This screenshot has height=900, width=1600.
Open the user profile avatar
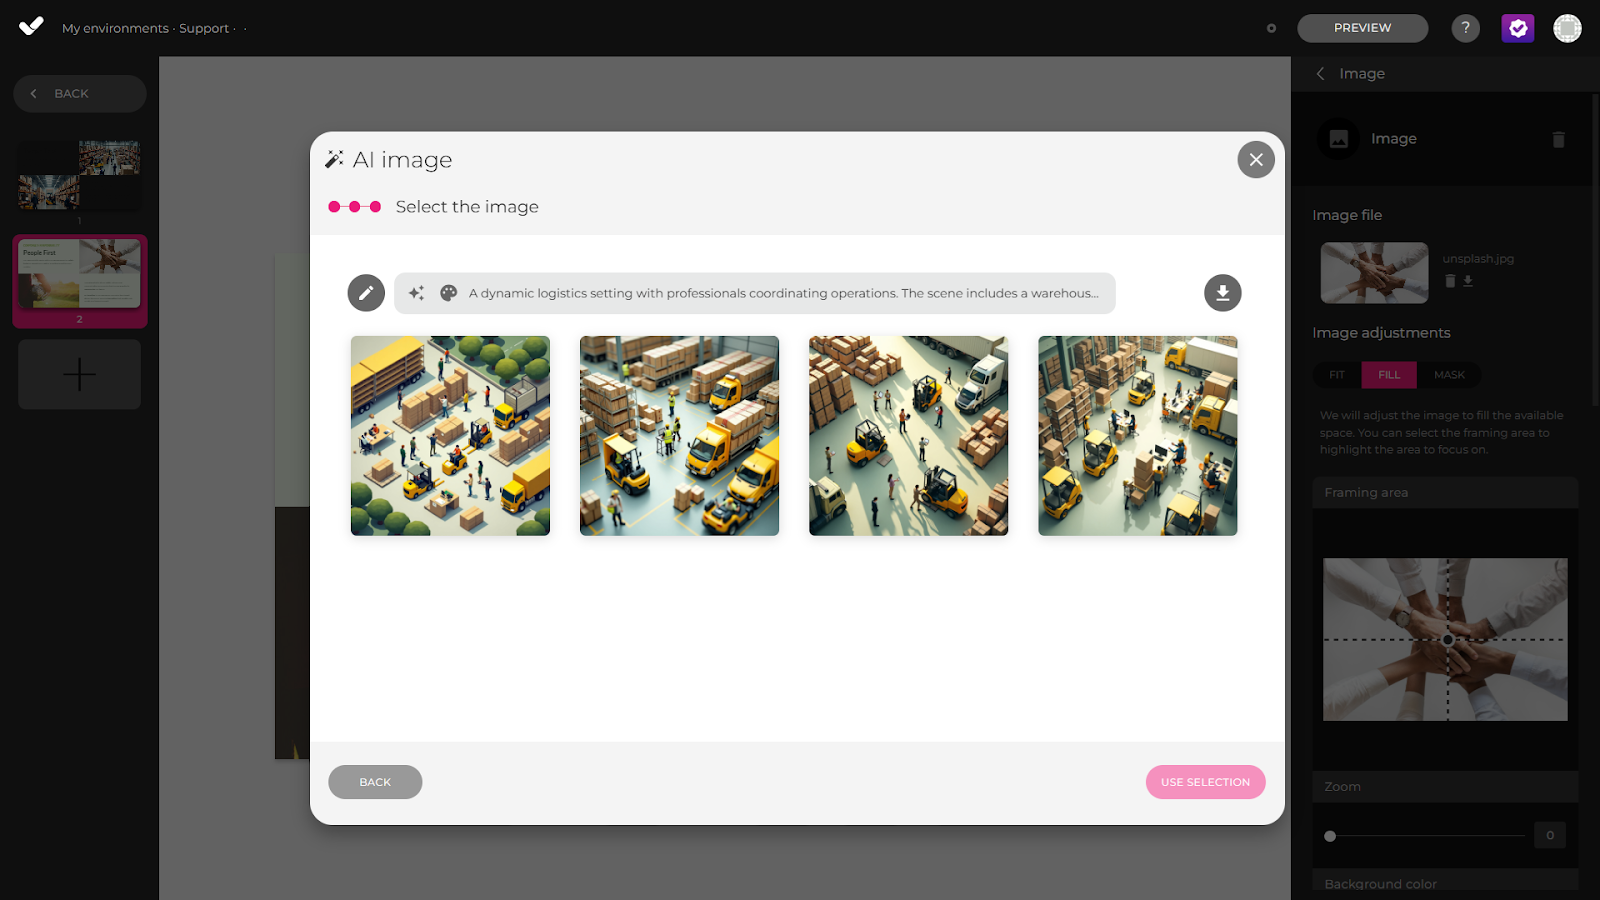click(x=1567, y=28)
